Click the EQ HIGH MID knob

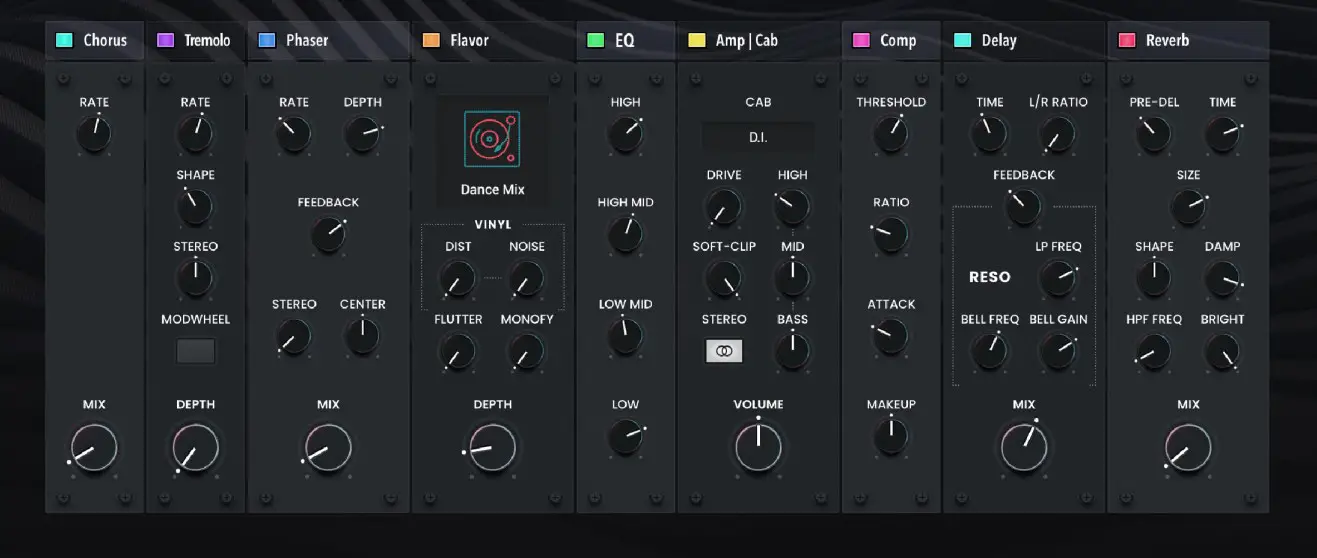click(x=626, y=235)
